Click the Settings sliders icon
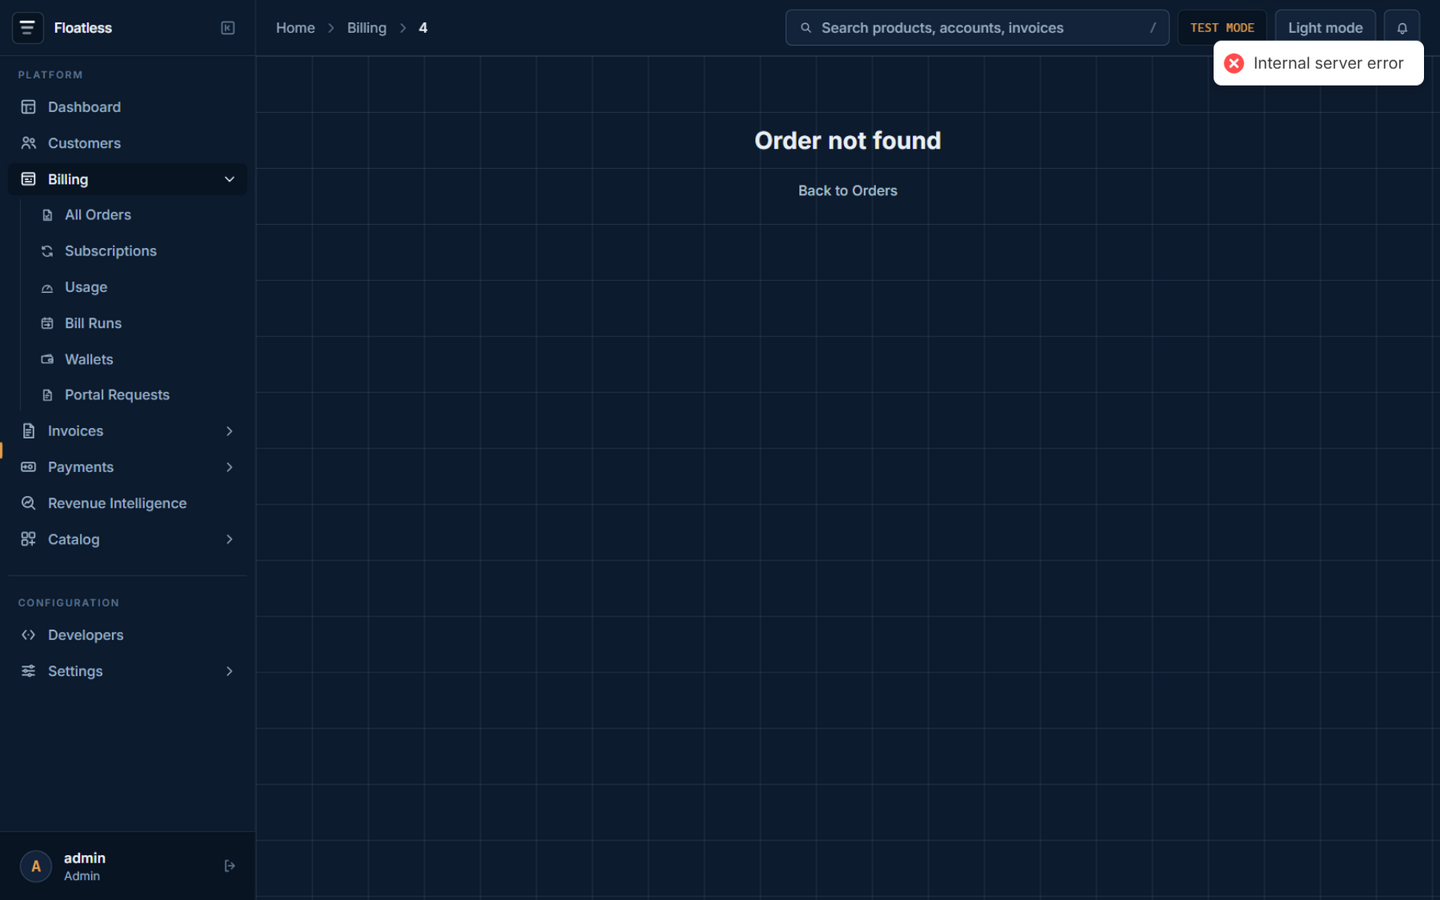This screenshot has height=900, width=1440. 28,671
